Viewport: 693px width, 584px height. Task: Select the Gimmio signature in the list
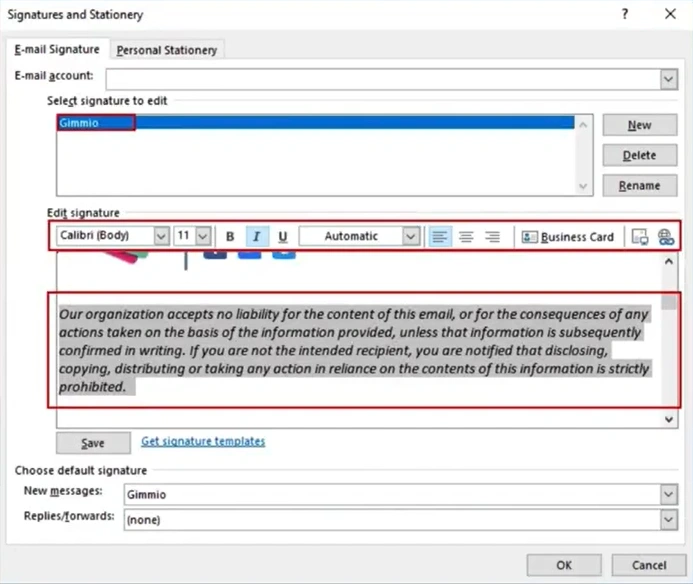click(316, 122)
